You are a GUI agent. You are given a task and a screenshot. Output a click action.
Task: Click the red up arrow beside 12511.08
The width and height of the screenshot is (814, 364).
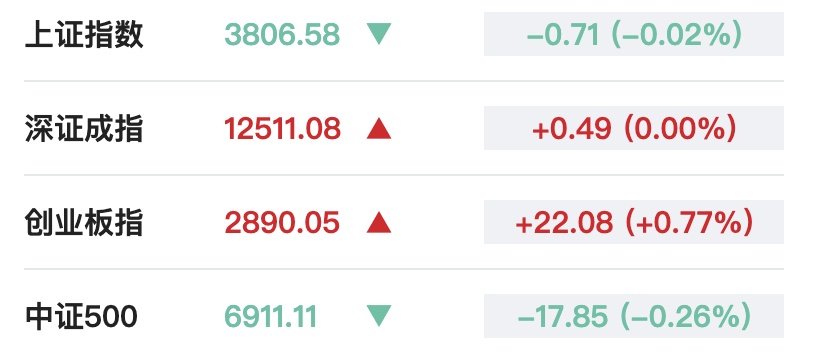tap(379, 128)
